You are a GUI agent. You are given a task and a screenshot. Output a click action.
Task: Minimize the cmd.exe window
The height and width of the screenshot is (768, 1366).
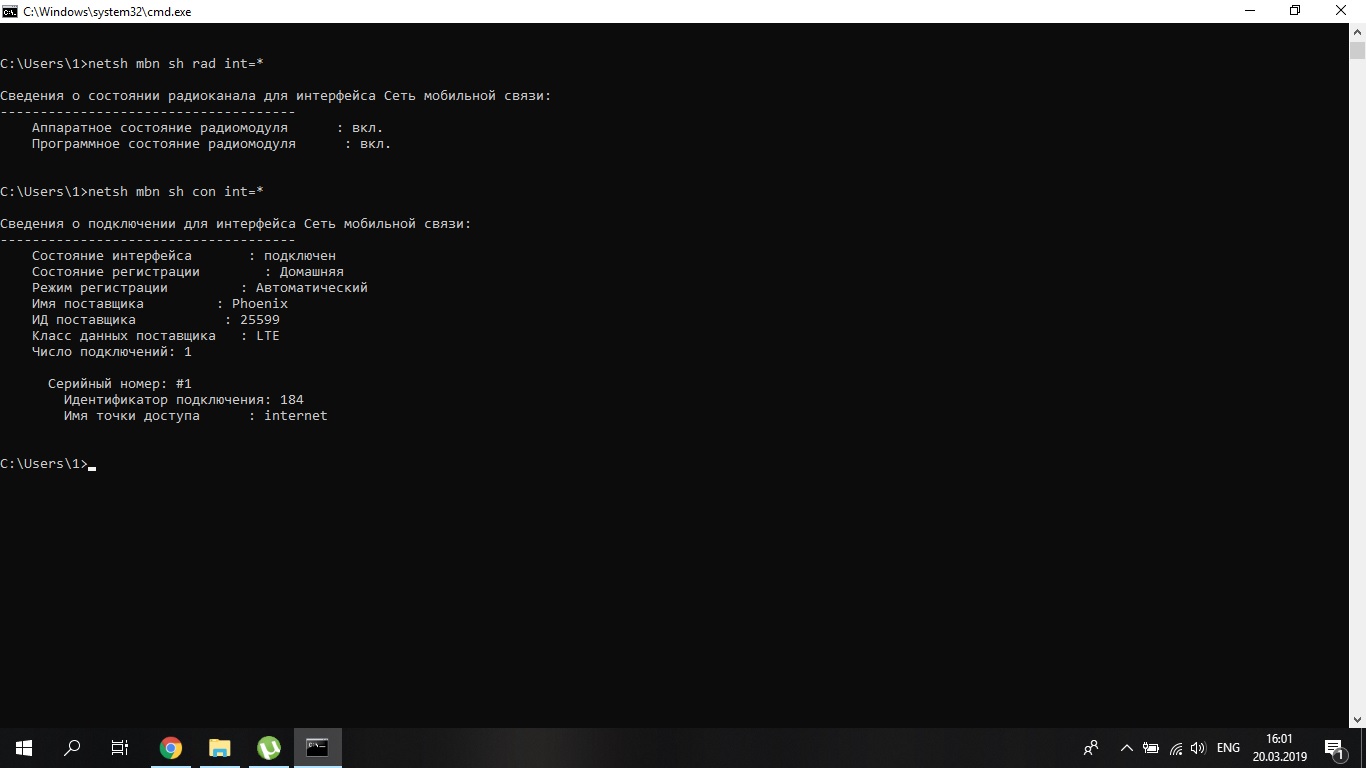1250,11
